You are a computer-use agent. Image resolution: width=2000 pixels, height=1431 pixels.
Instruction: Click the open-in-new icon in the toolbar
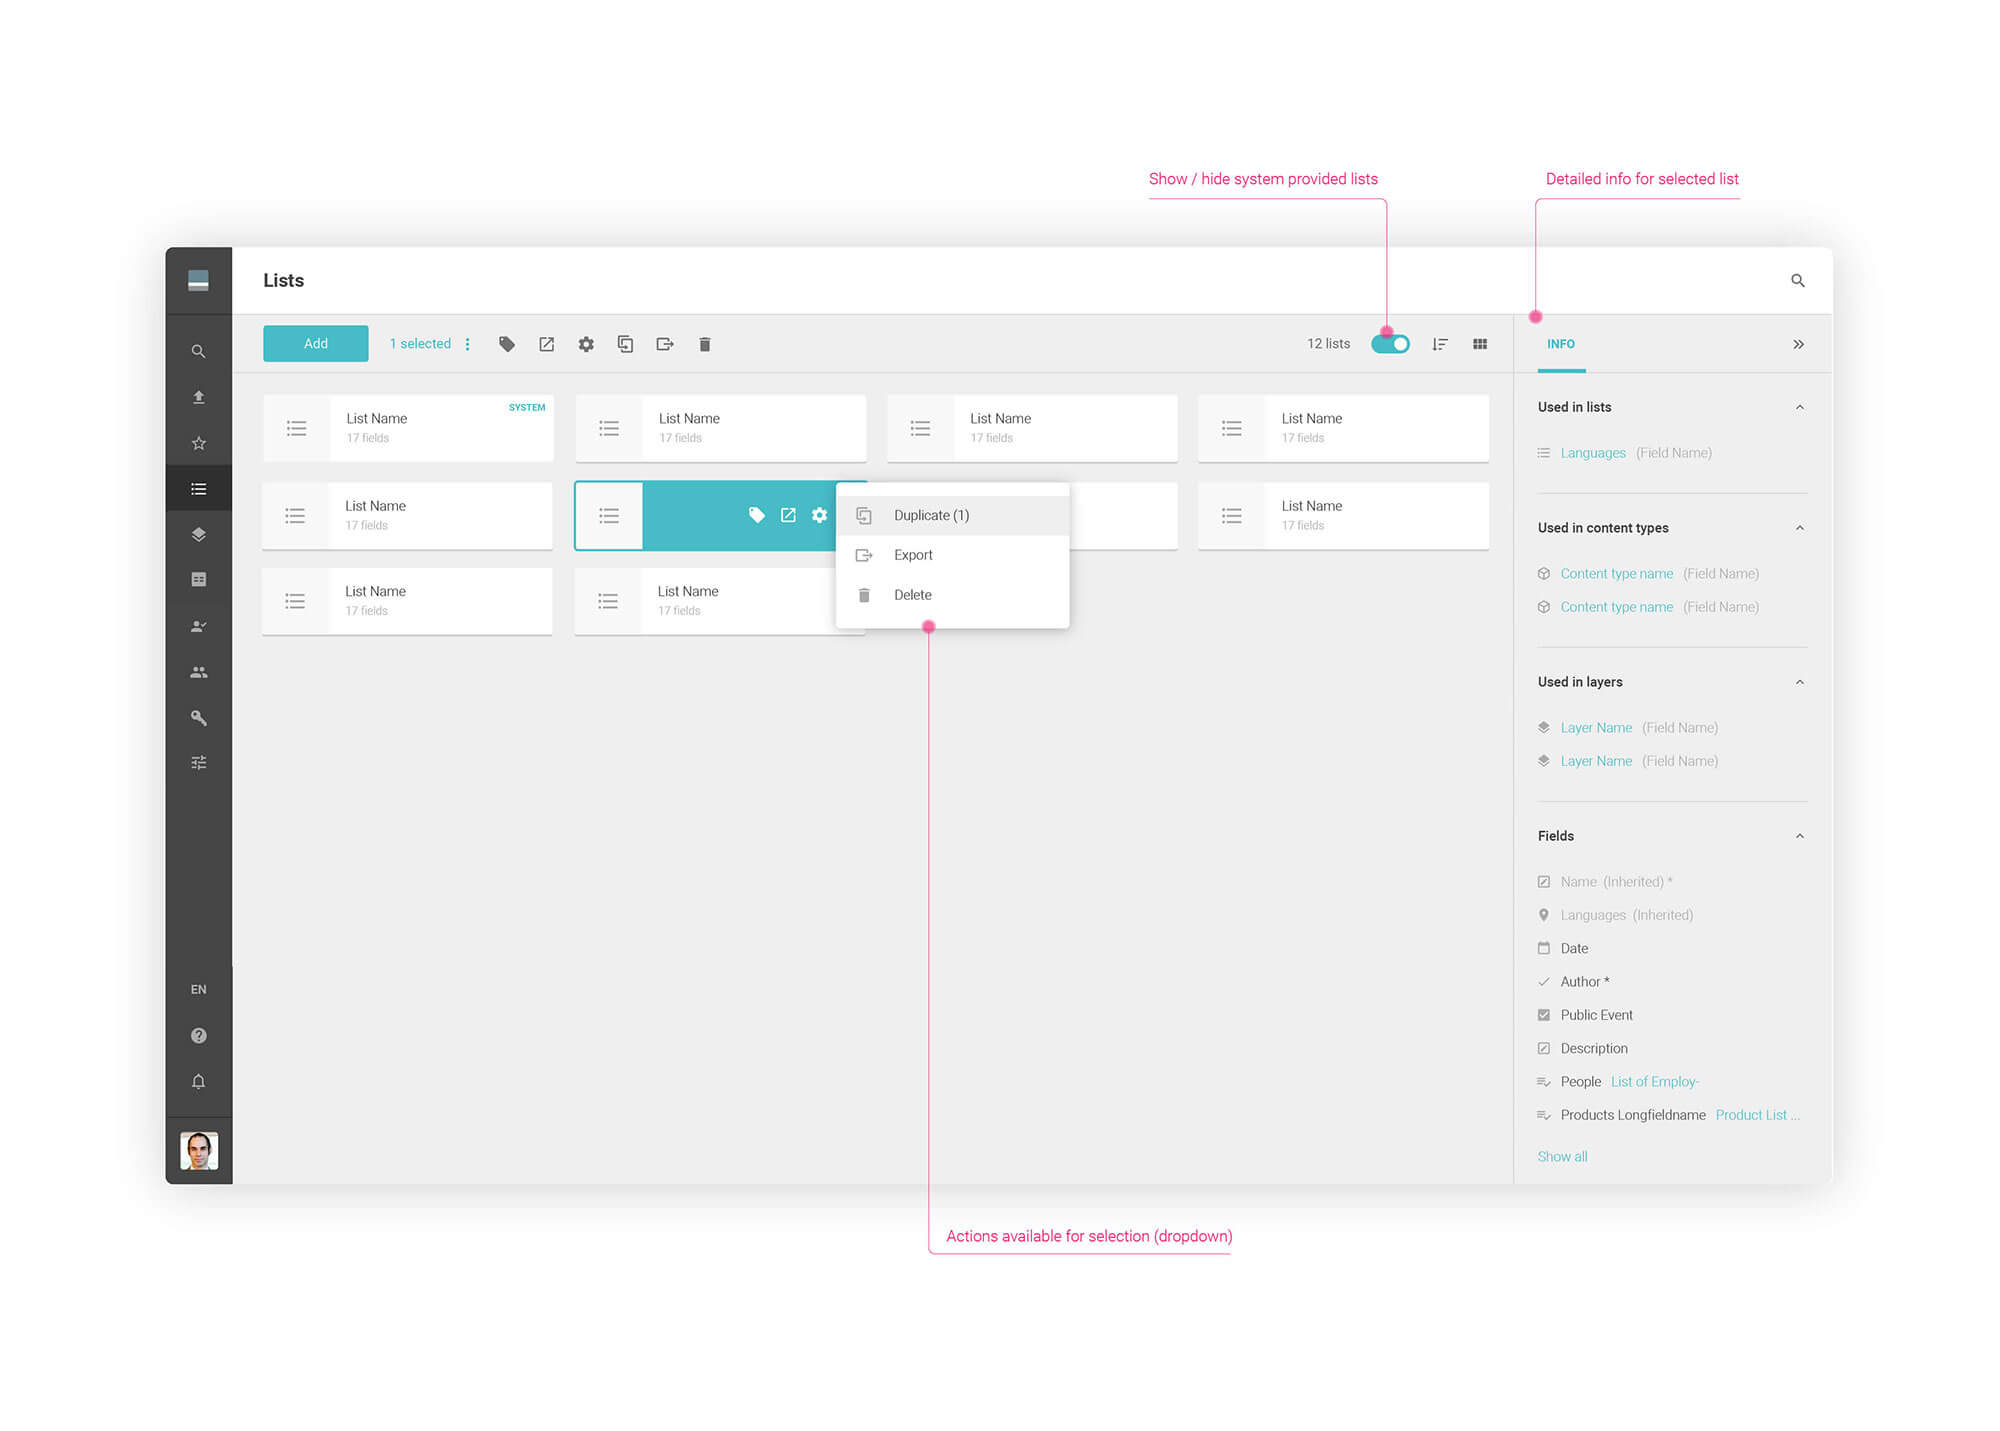coord(546,344)
